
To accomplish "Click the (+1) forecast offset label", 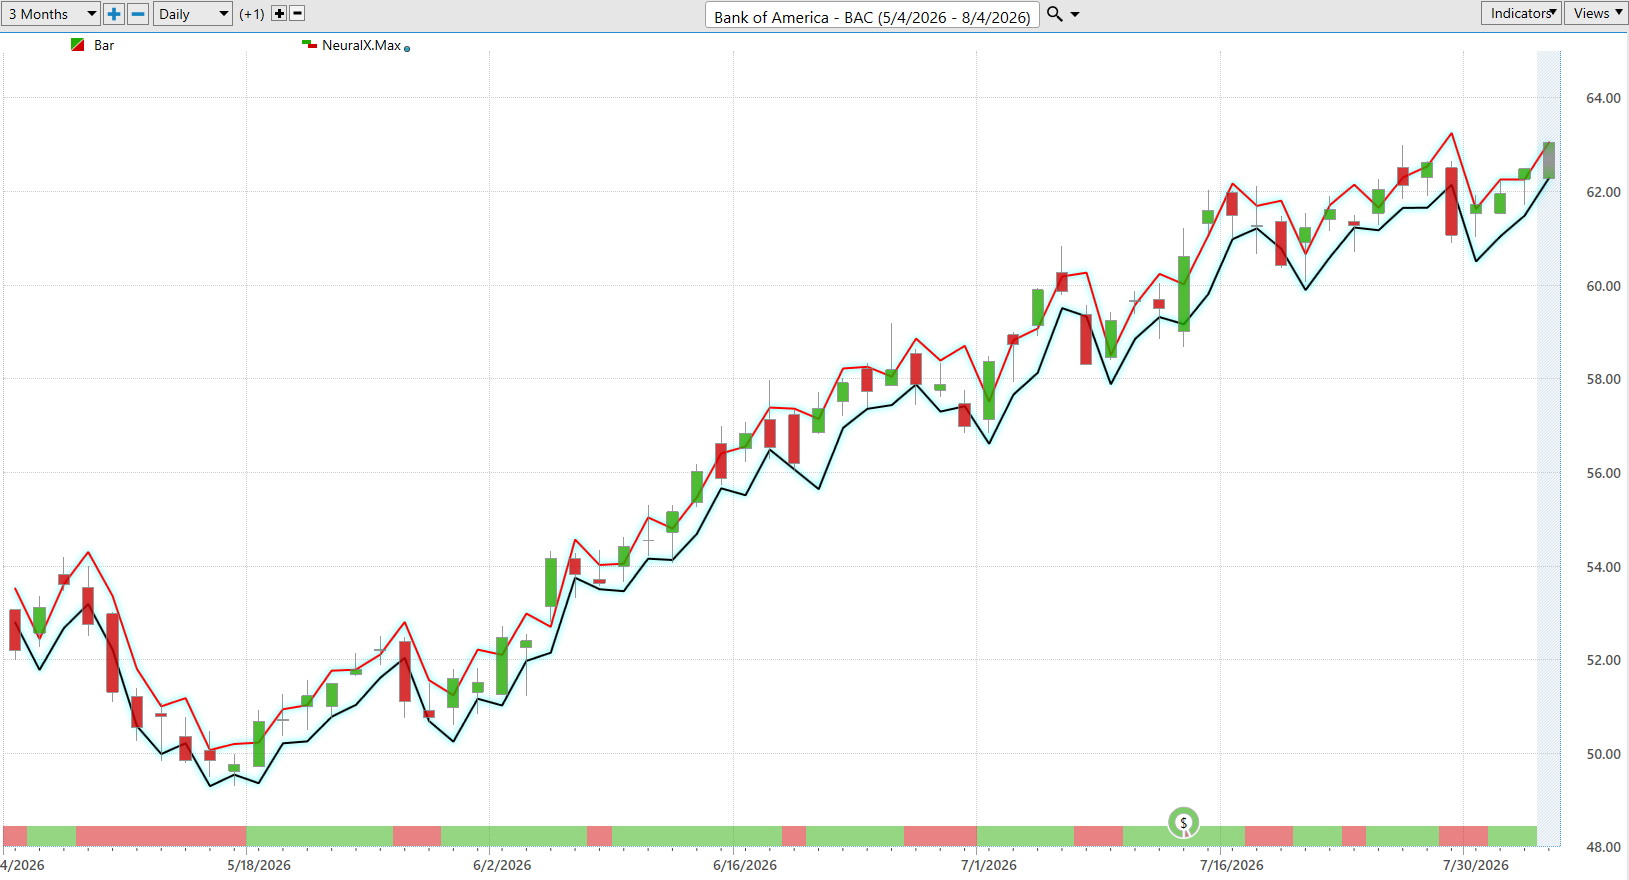I will click(x=252, y=14).
